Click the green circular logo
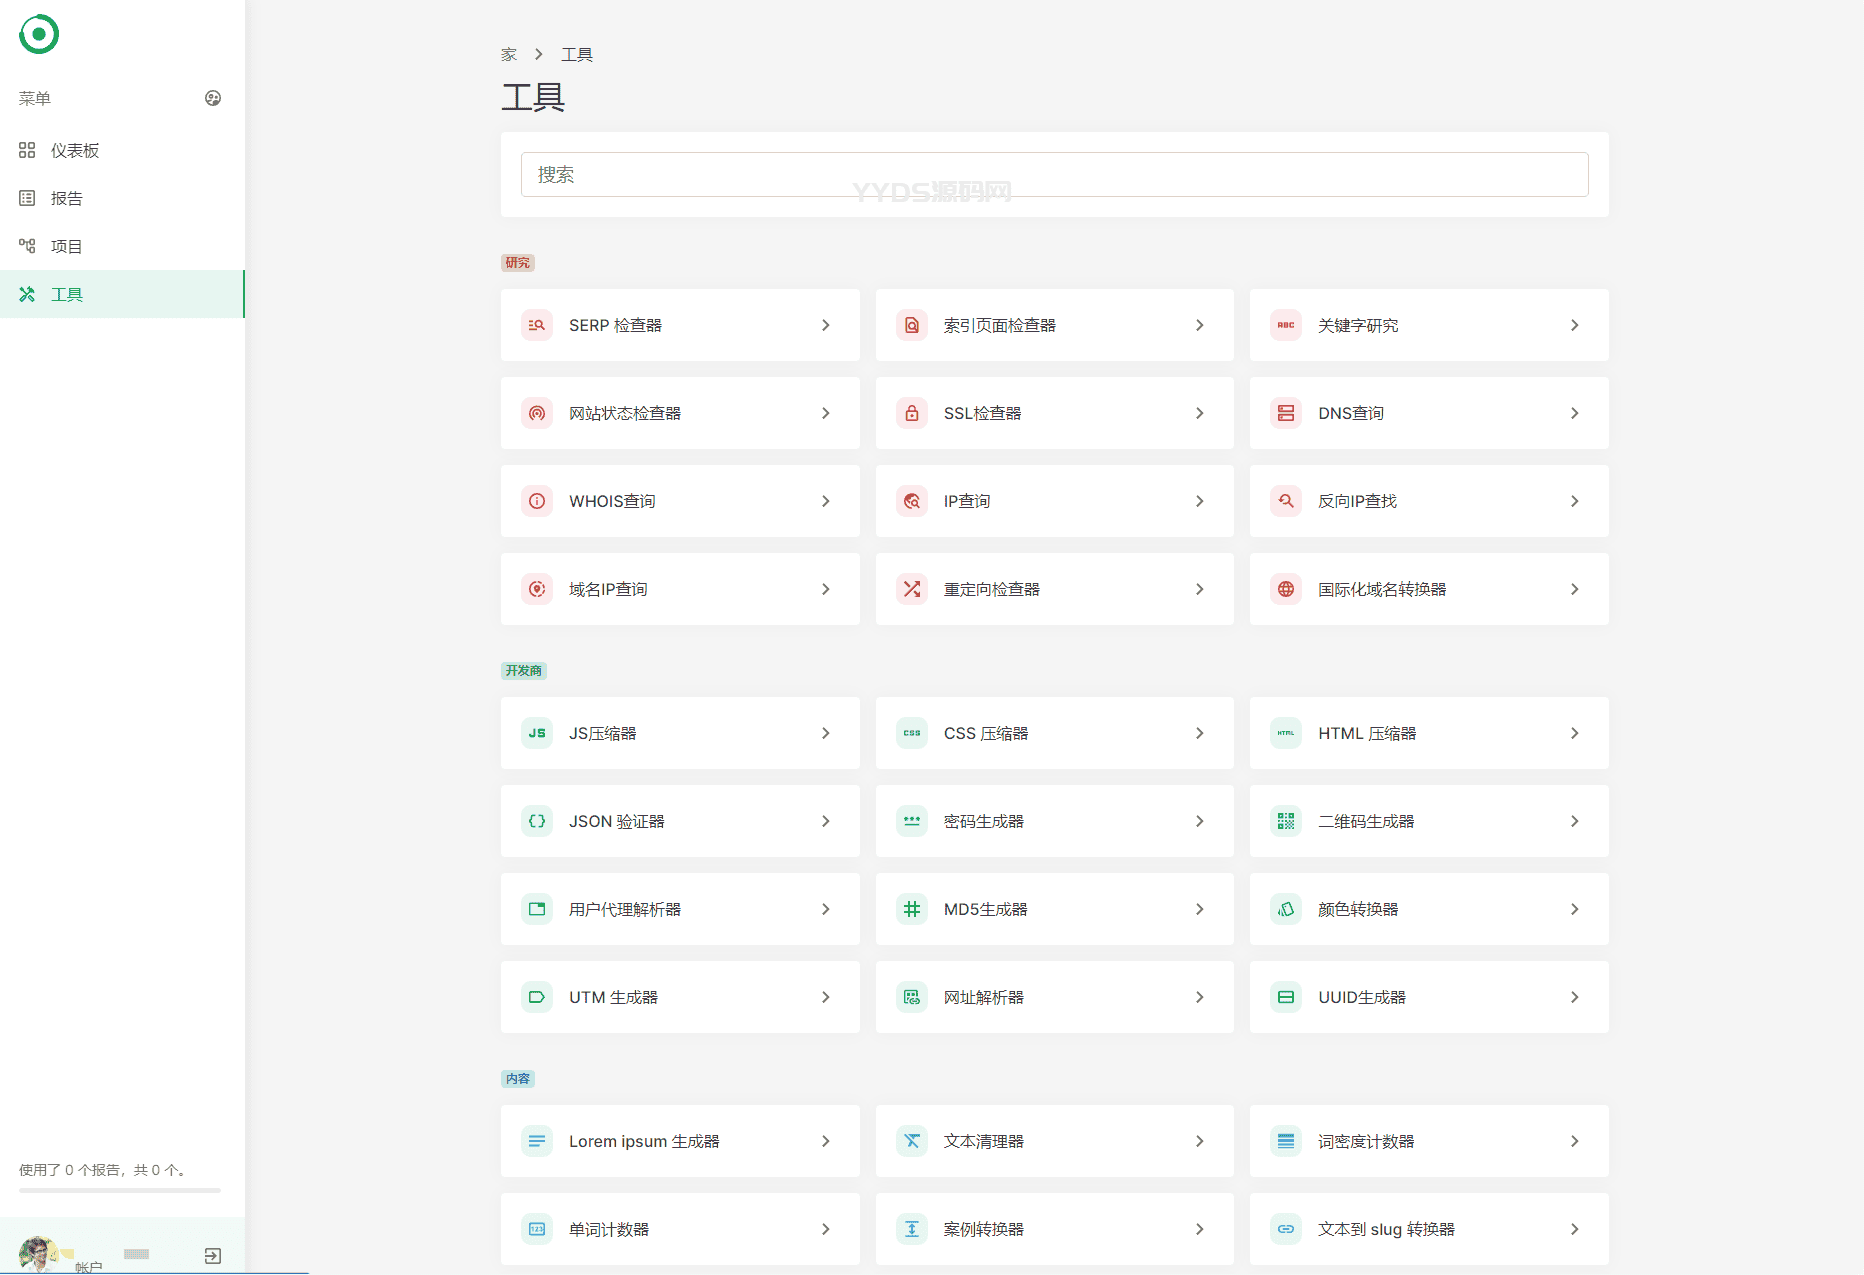This screenshot has height=1275, width=1864. pyautogui.click(x=39, y=34)
